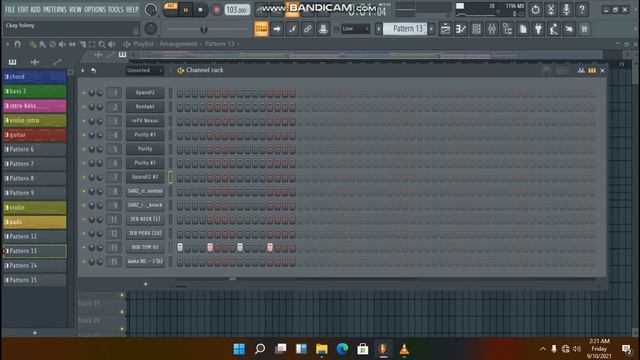The width and height of the screenshot is (640, 360).
Task: Toggle the pattern/song mode switch
Action: (171, 9)
